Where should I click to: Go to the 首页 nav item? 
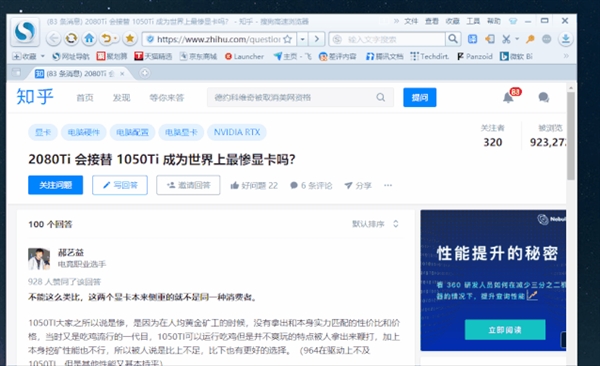[x=85, y=98]
